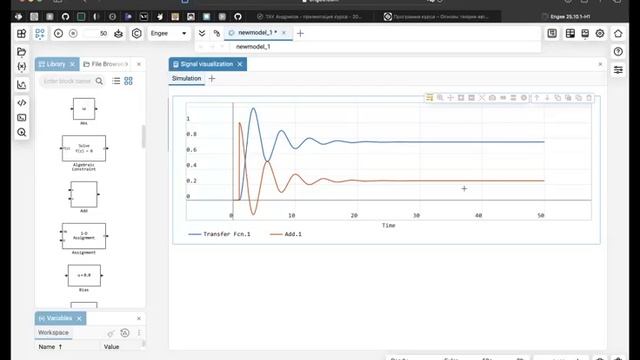
Task: Run the simulation with the play button
Action: coord(58,33)
